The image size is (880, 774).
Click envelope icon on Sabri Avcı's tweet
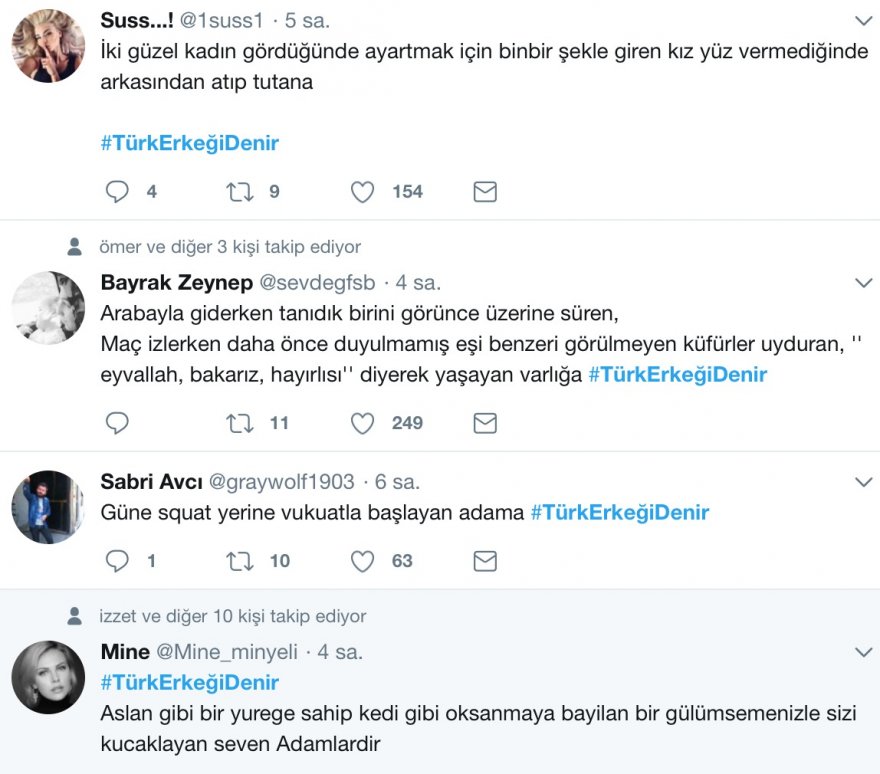(x=485, y=561)
